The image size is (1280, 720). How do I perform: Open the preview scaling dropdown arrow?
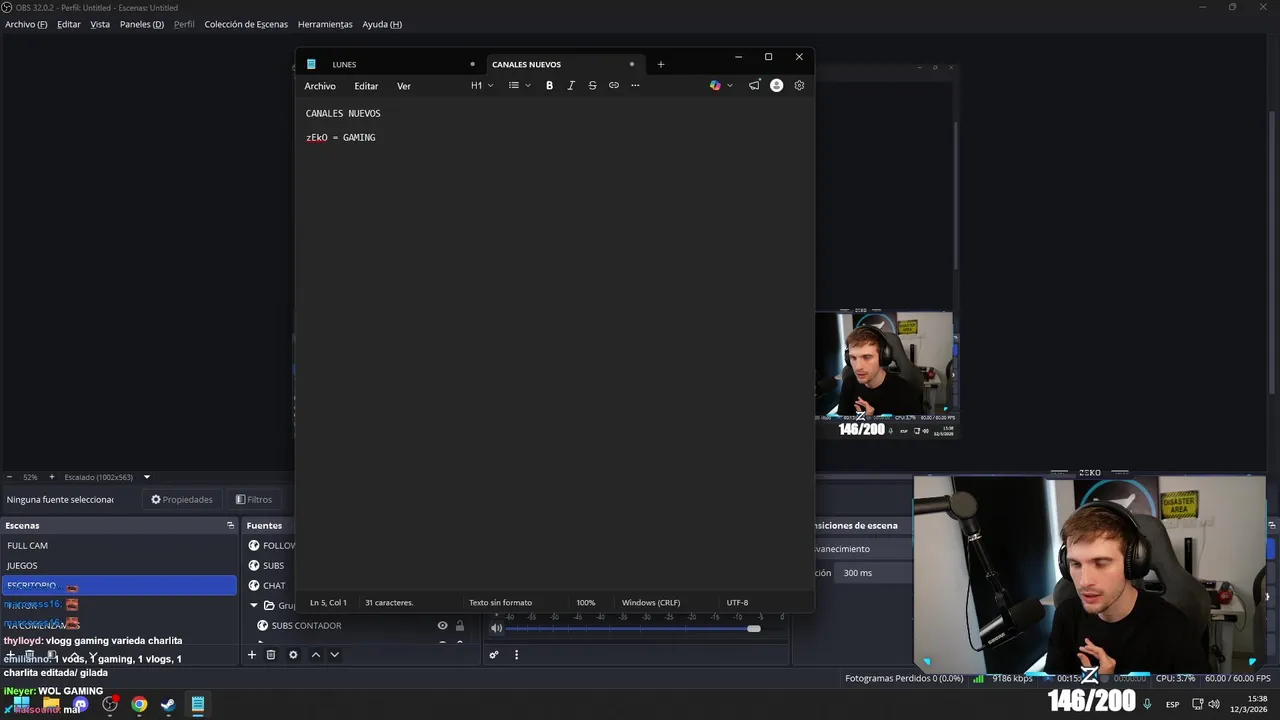click(146, 477)
